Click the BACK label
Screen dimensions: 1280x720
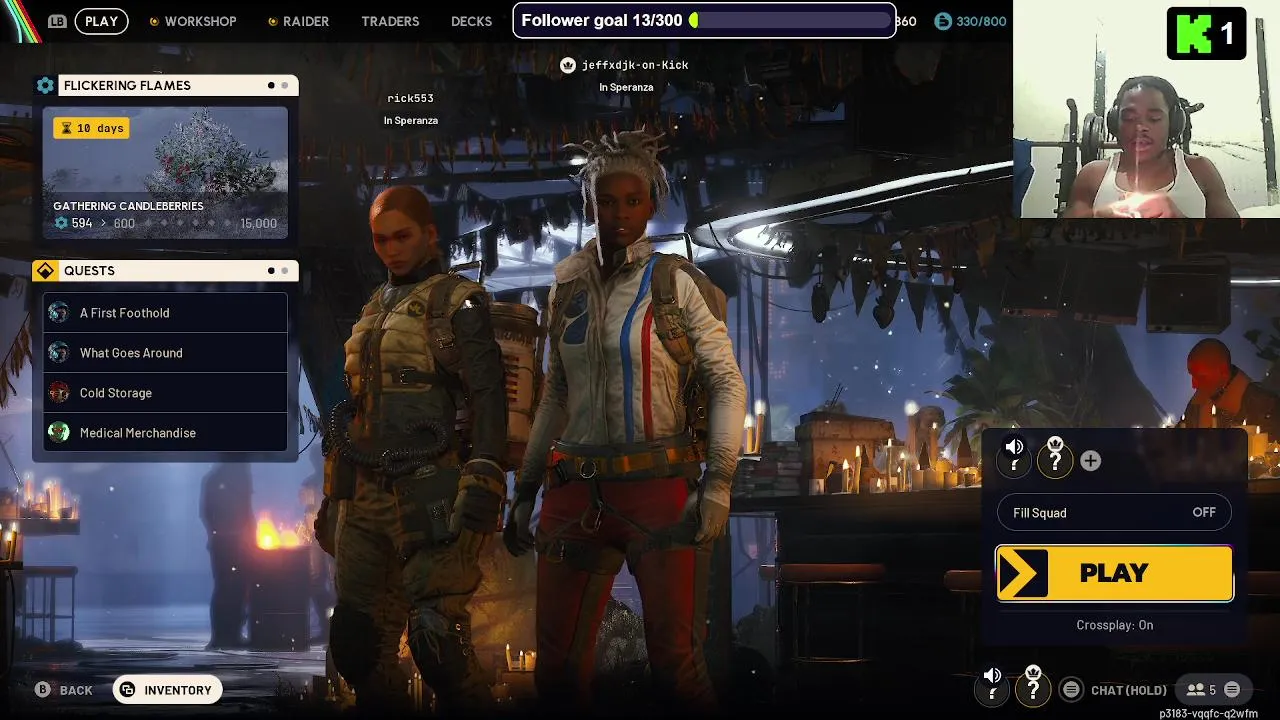pyautogui.click(x=76, y=690)
